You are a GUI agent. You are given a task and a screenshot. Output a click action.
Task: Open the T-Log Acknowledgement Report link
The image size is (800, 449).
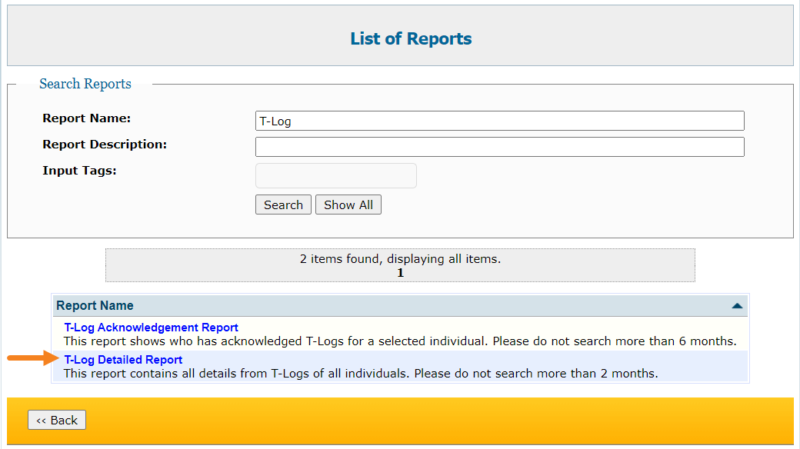click(x=150, y=327)
